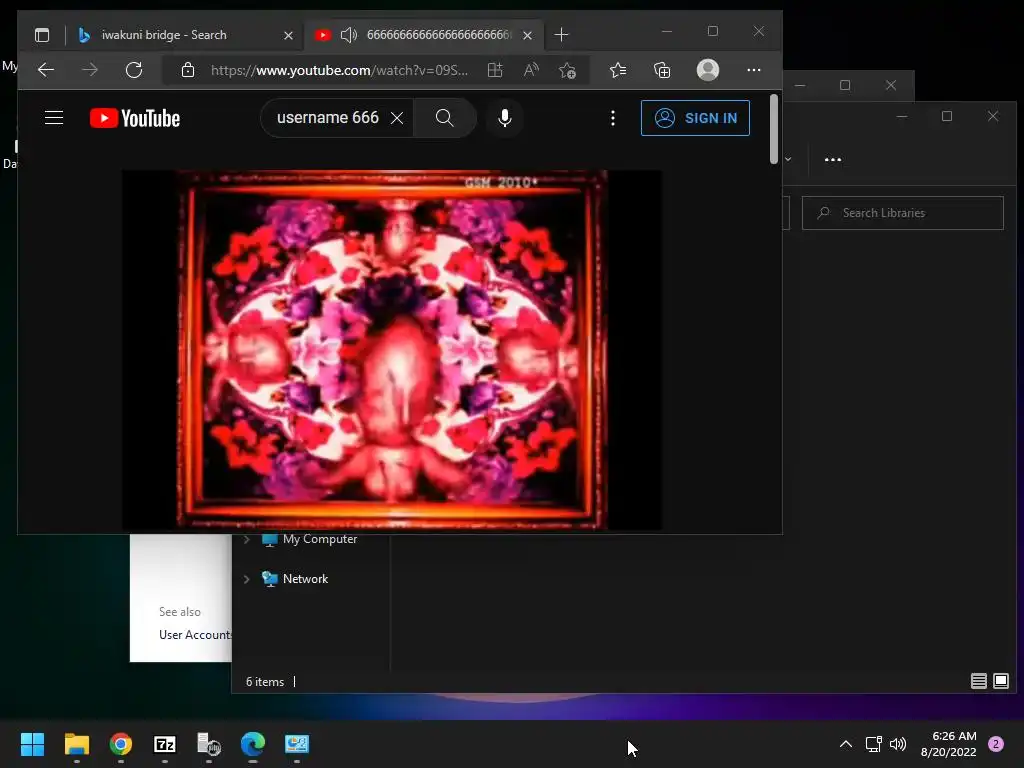Viewport: 1024px width, 768px height.
Task: Close the iwakuni bridge Search tab
Action: click(288, 35)
